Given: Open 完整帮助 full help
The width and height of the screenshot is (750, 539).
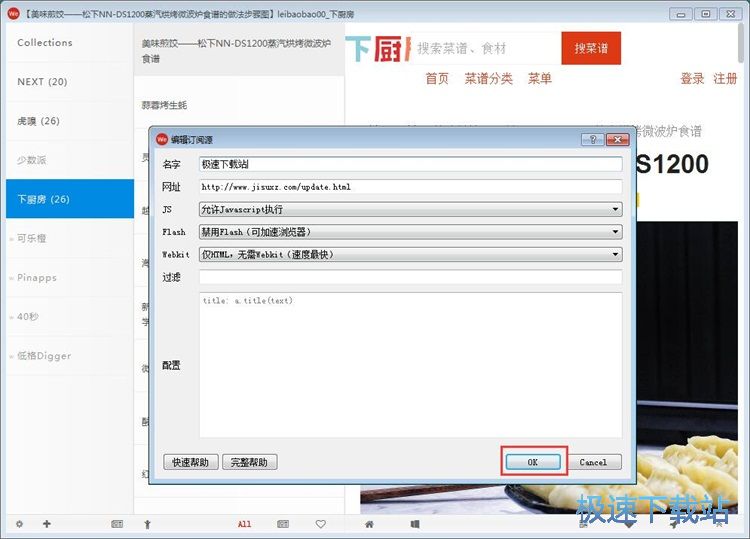Looking at the screenshot, I should click(x=249, y=462).
